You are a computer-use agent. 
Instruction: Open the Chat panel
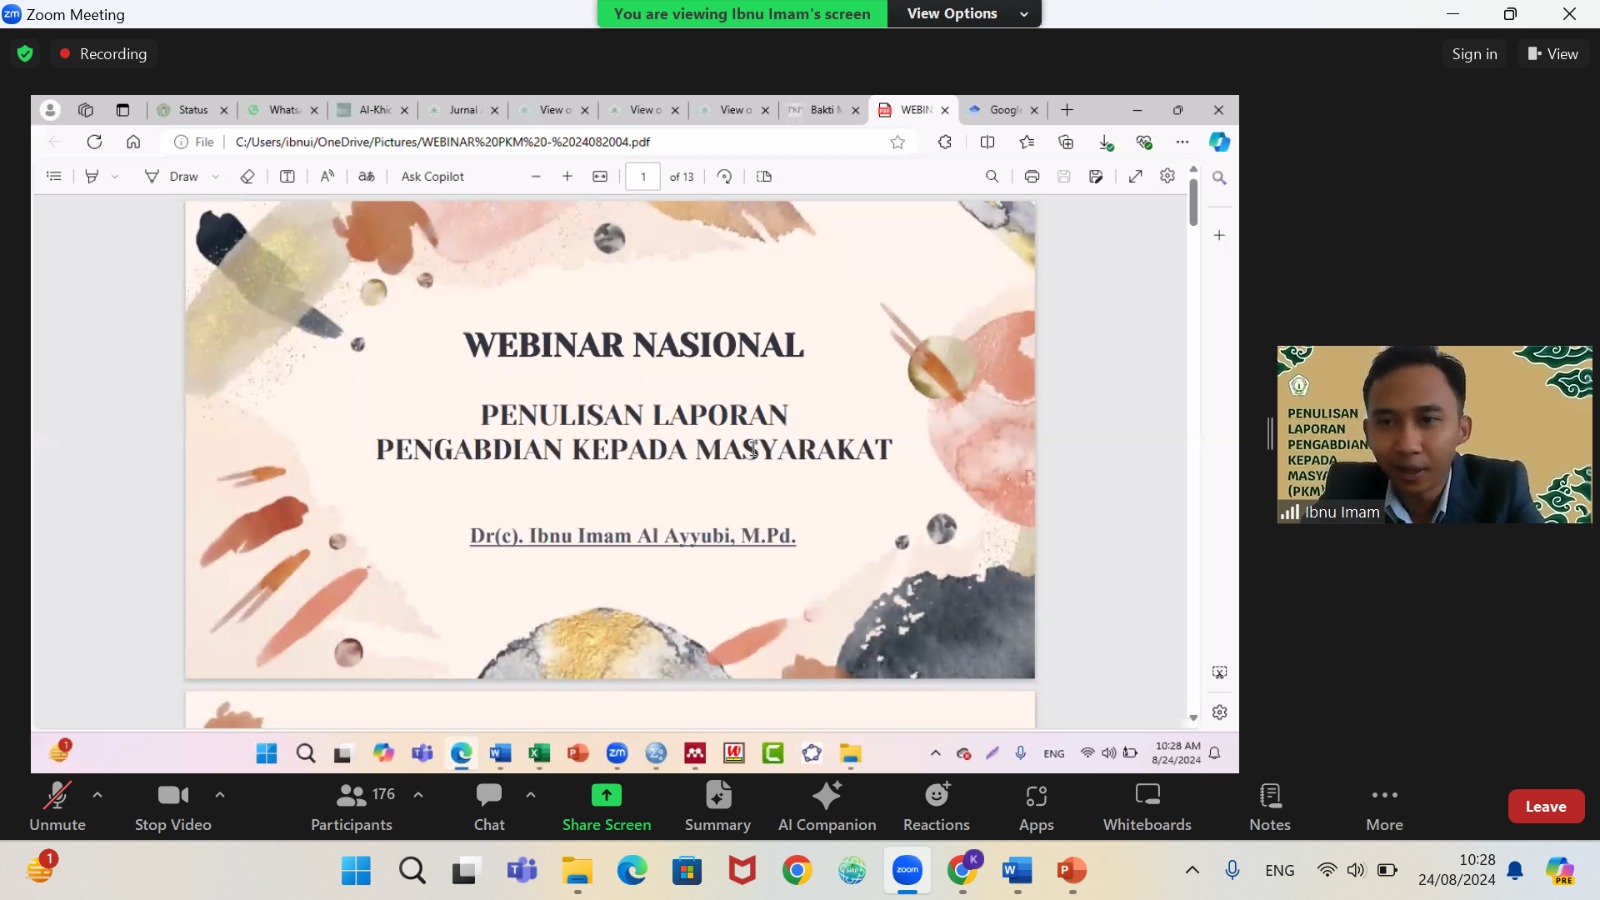point(489,806)
